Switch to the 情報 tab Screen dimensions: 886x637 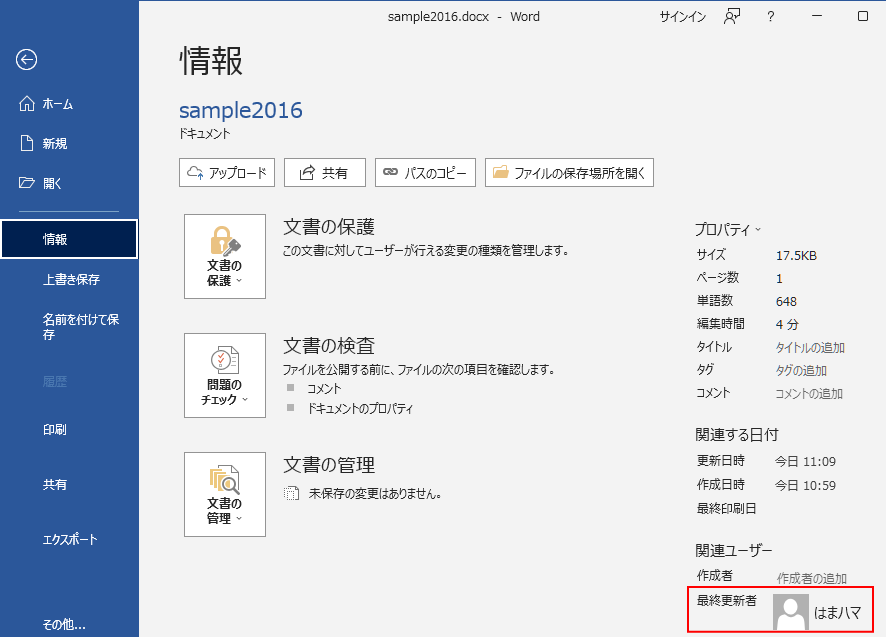pos(55,238)
